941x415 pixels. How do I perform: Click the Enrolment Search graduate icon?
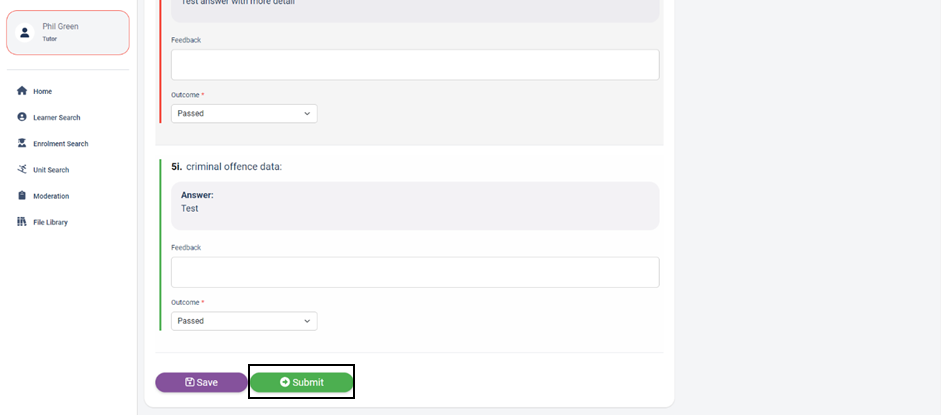pos(22,143)
